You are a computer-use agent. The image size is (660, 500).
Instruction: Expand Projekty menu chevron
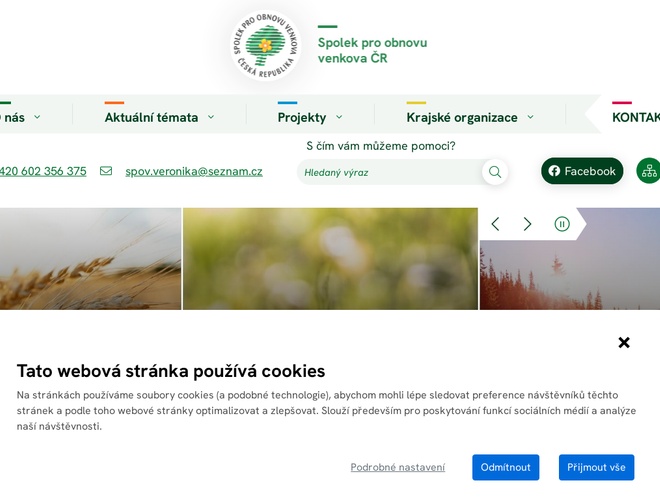[x=339, y=117]
